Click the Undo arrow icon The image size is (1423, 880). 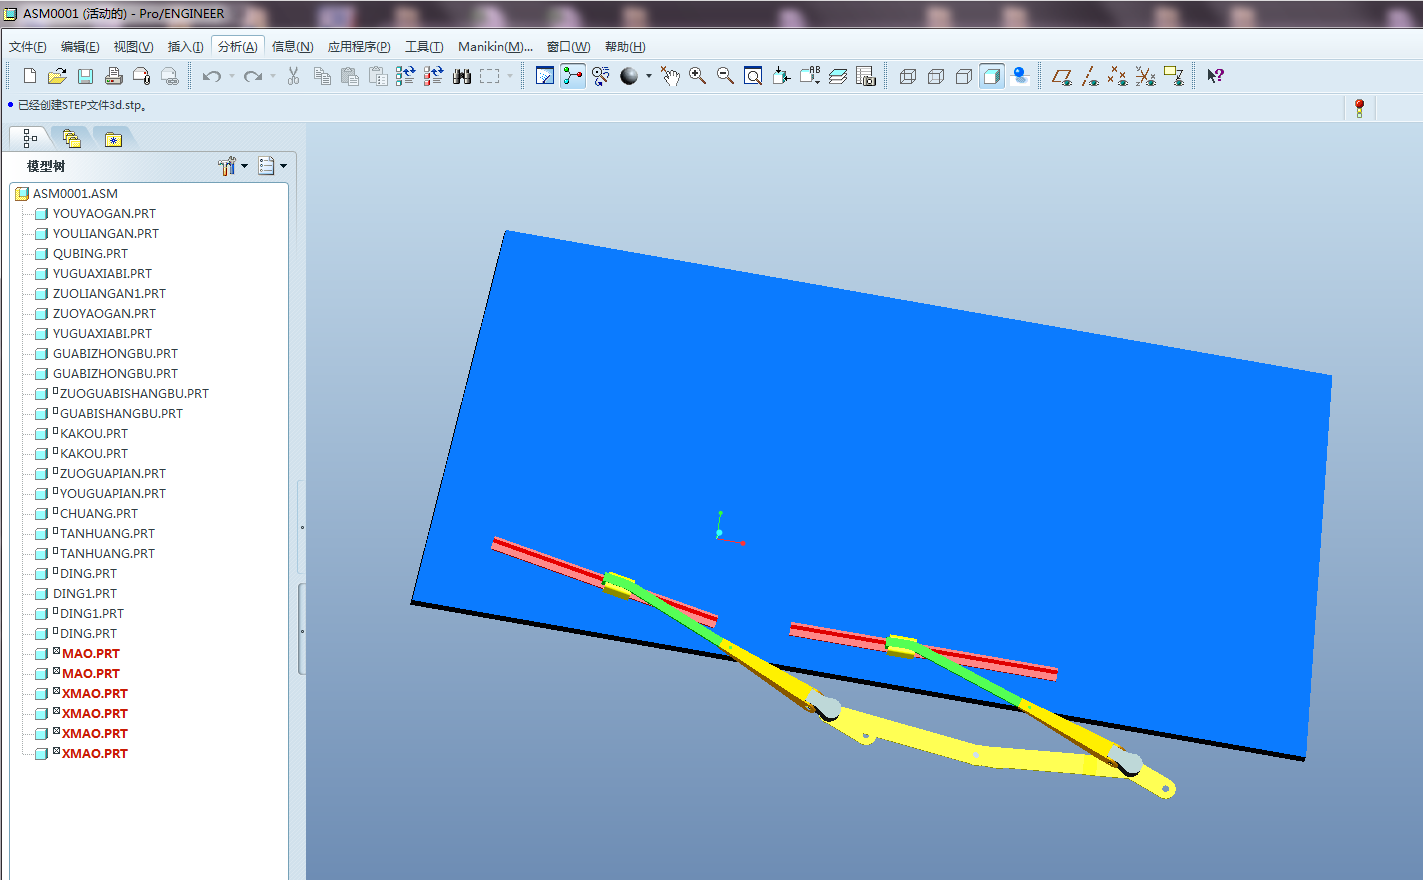211,76
